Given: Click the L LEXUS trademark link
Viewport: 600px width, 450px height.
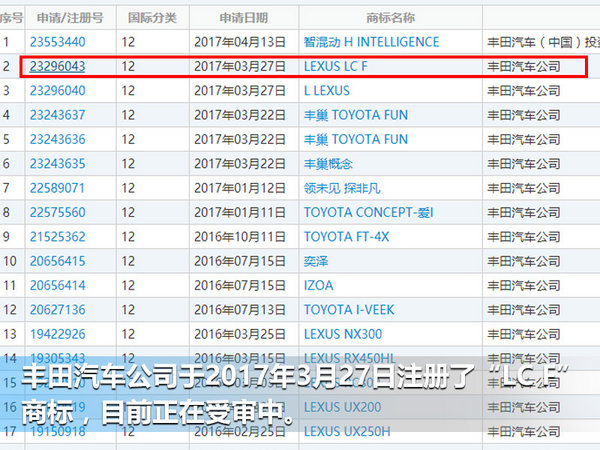Looking at the screenshot, I should tap(326, 91).
